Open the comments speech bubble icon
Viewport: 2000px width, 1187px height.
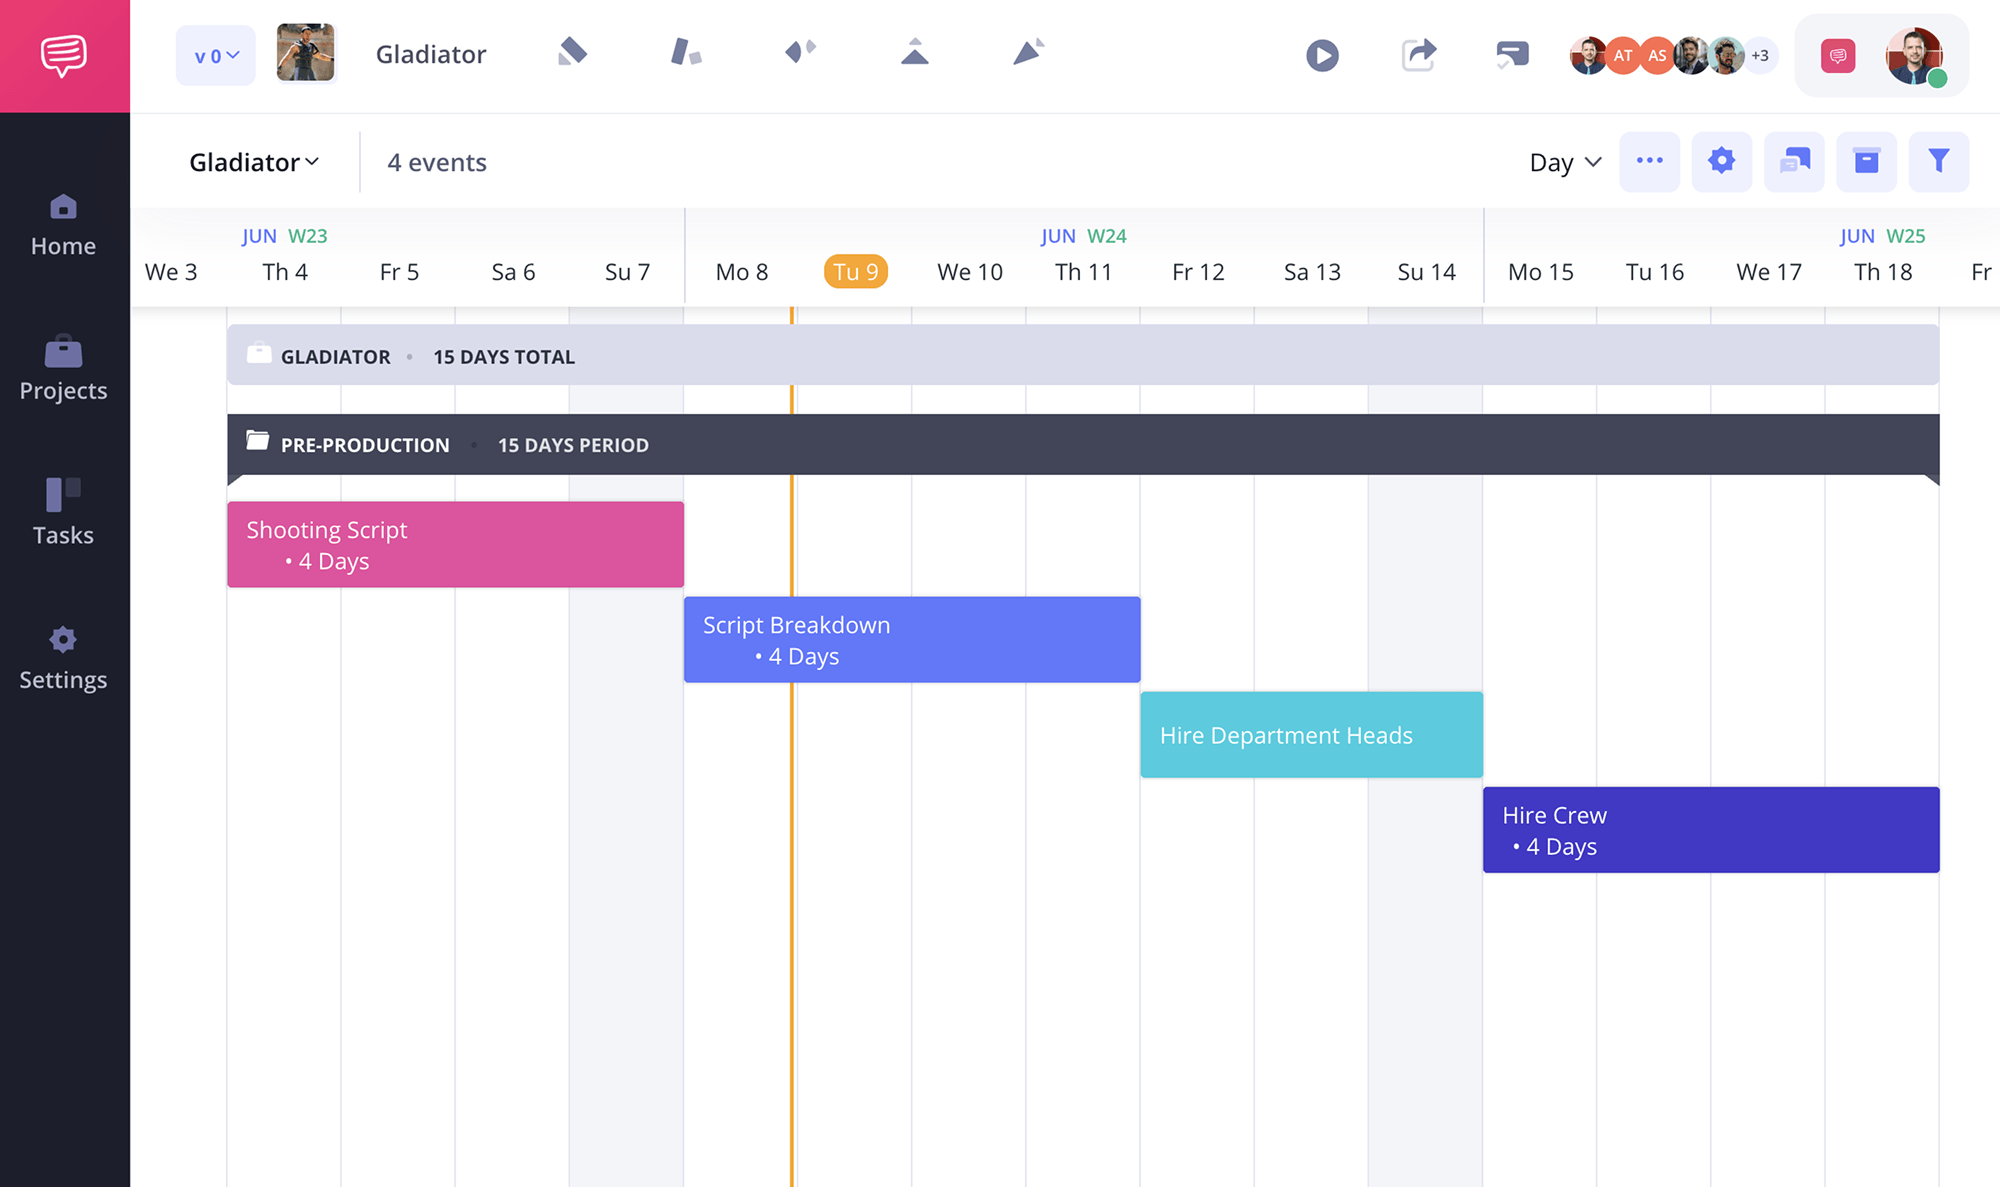coord(1512,54)
